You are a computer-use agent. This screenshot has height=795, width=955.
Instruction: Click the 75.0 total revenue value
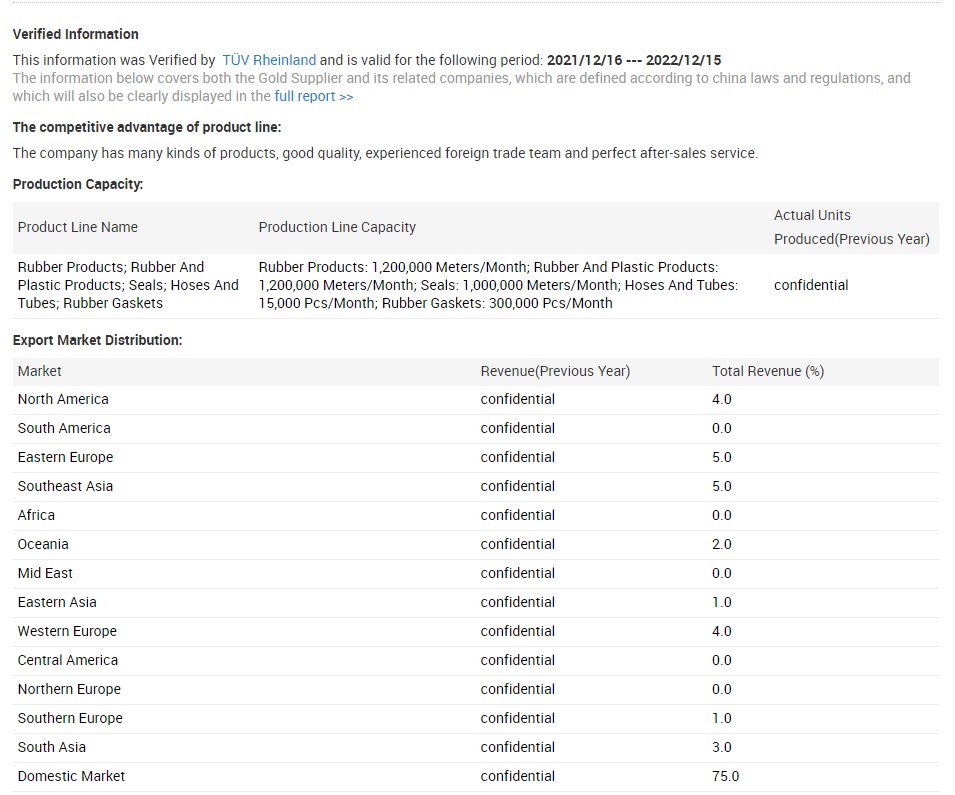point(725,776)
